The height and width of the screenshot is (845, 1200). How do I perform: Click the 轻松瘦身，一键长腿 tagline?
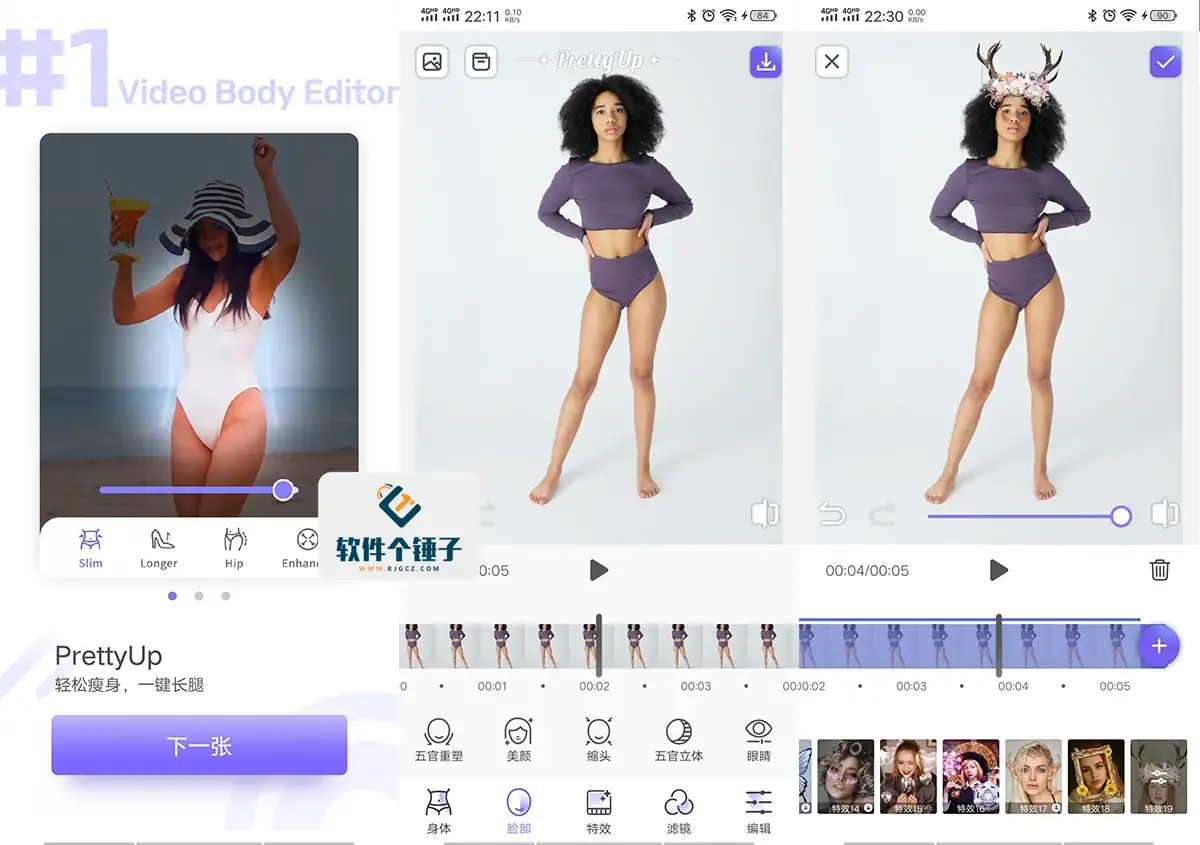click(x=130, y=686)
